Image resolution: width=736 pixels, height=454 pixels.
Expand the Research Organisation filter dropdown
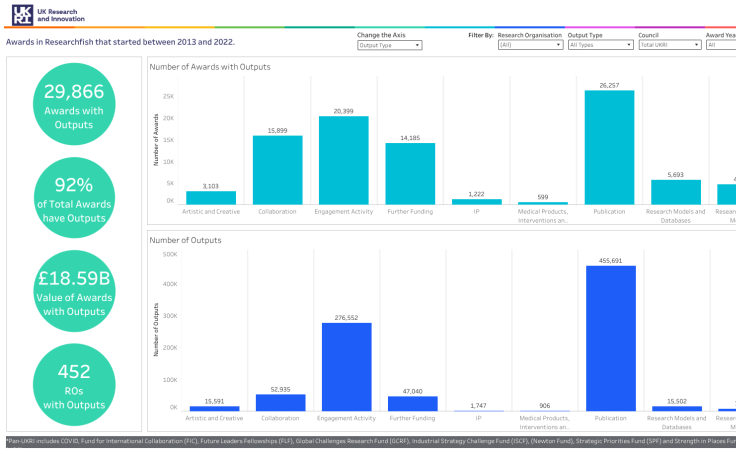[531, 45]
